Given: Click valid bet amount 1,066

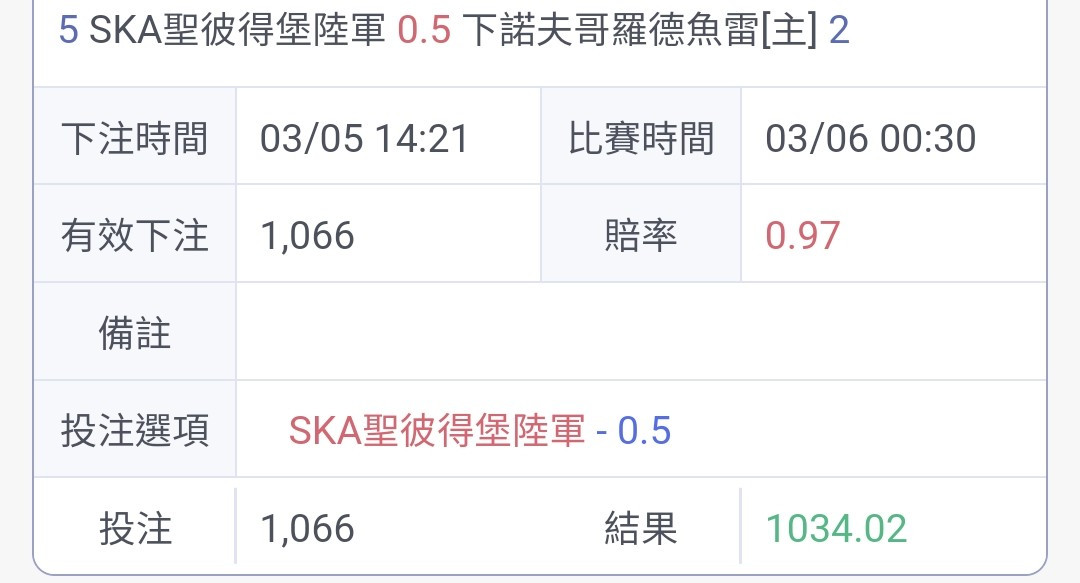Looking at the screenshot, I should click(x=307, y=235).
